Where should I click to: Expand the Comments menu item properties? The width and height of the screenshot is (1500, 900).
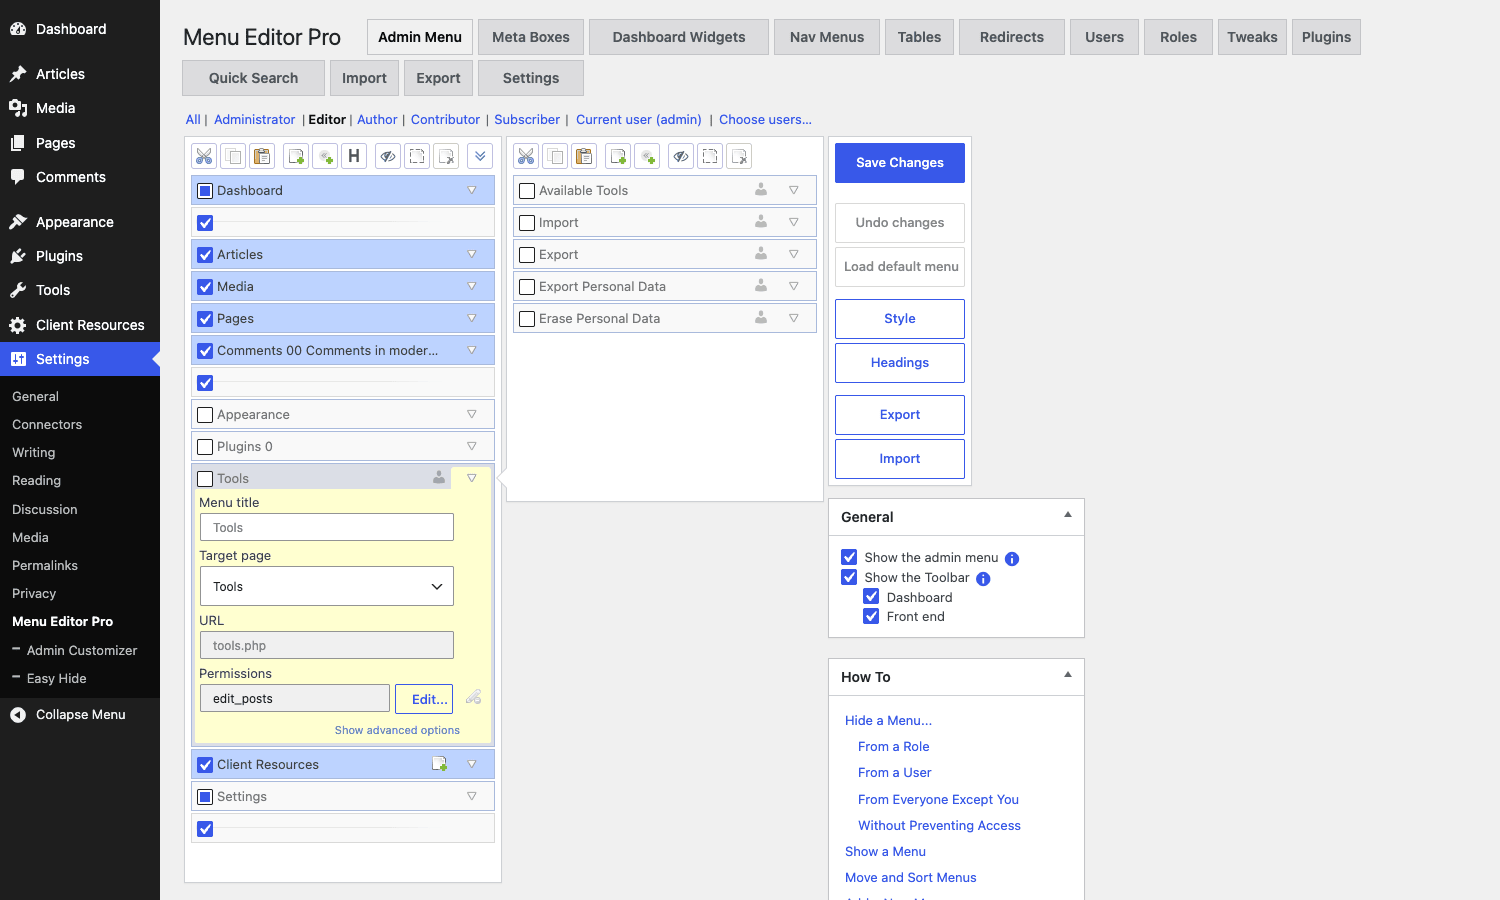pos(472,350)
